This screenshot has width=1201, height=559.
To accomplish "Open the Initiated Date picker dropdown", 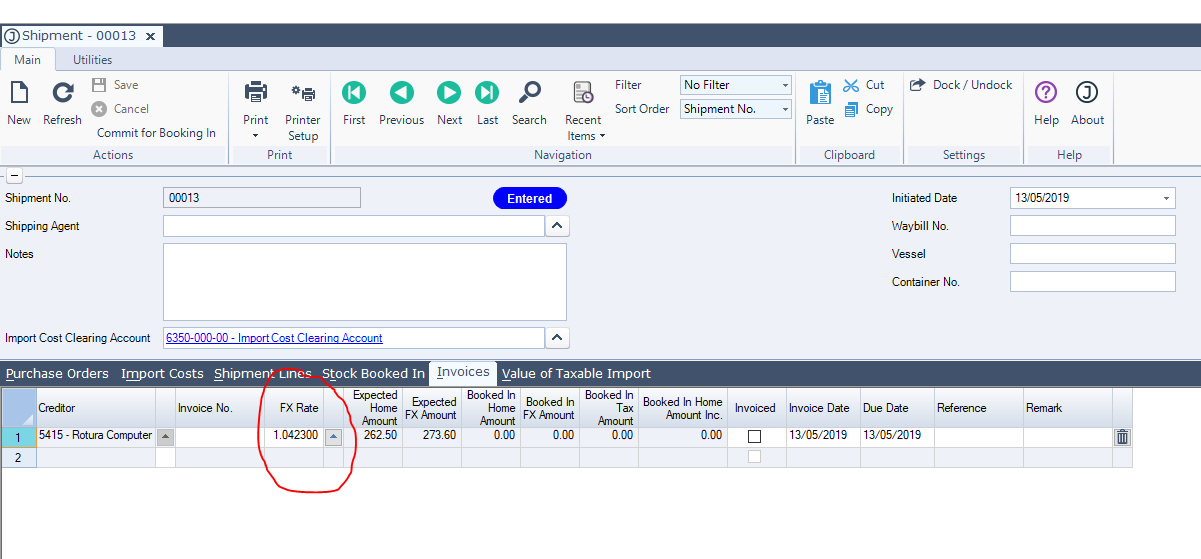I will coord(1166,198).
